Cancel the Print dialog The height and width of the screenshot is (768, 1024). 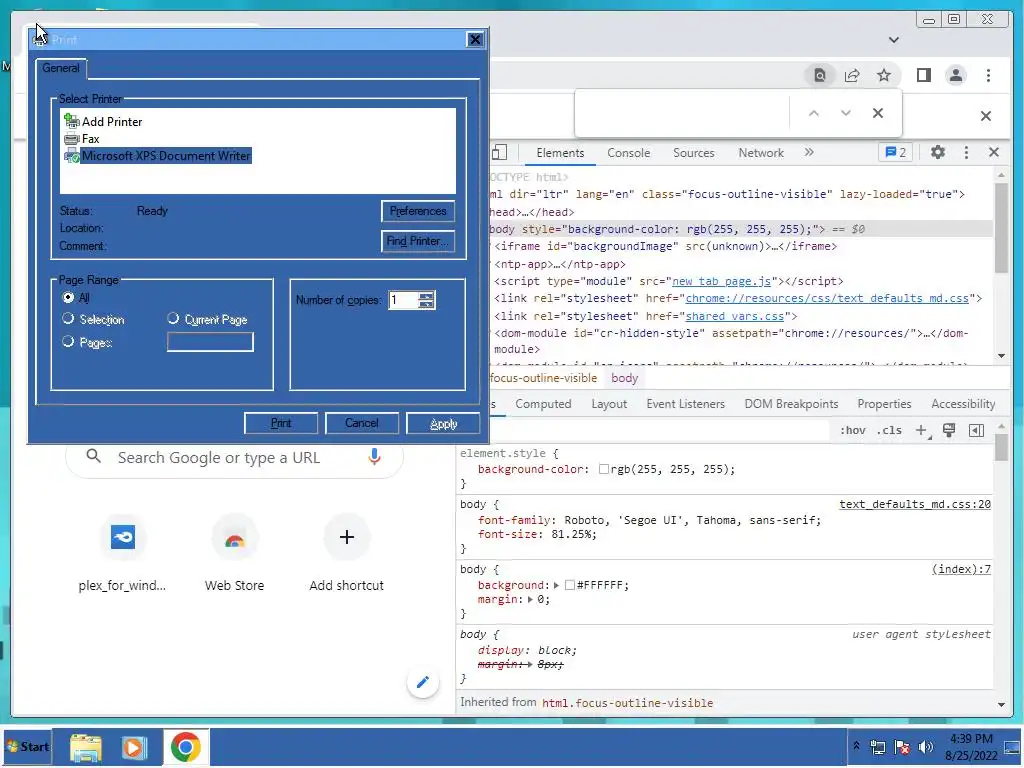(x=362, y=423)
